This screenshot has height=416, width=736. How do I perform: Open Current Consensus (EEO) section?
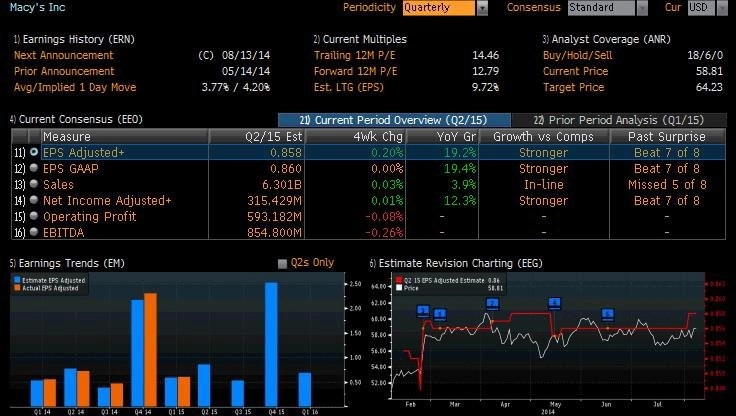pyautogui.click(x=77, y=119)
